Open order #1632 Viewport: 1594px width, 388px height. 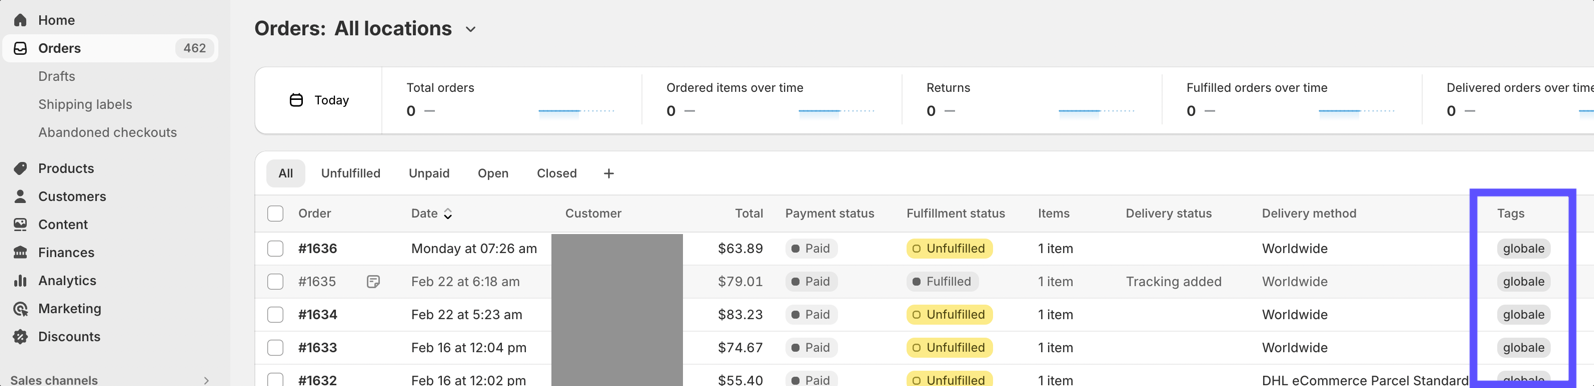[317, 380]
